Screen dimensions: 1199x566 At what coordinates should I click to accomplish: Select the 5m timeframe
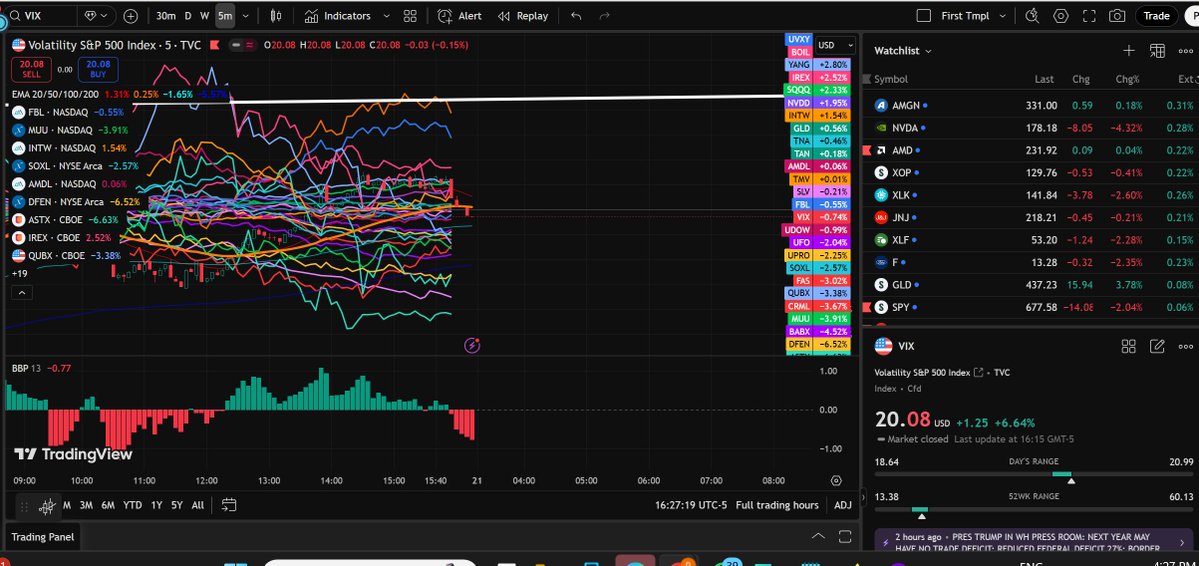coord(225,15)
